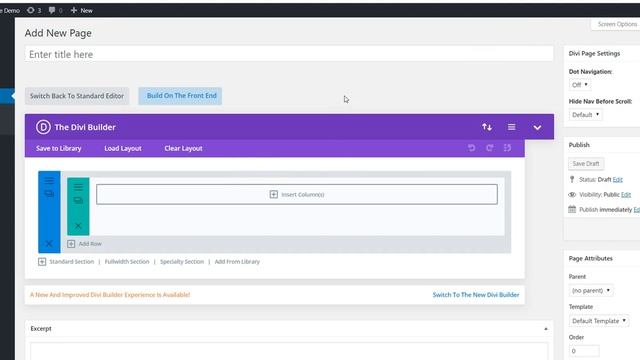Add a Standard Section
640x360 pixels.
[x=71, y=262]
